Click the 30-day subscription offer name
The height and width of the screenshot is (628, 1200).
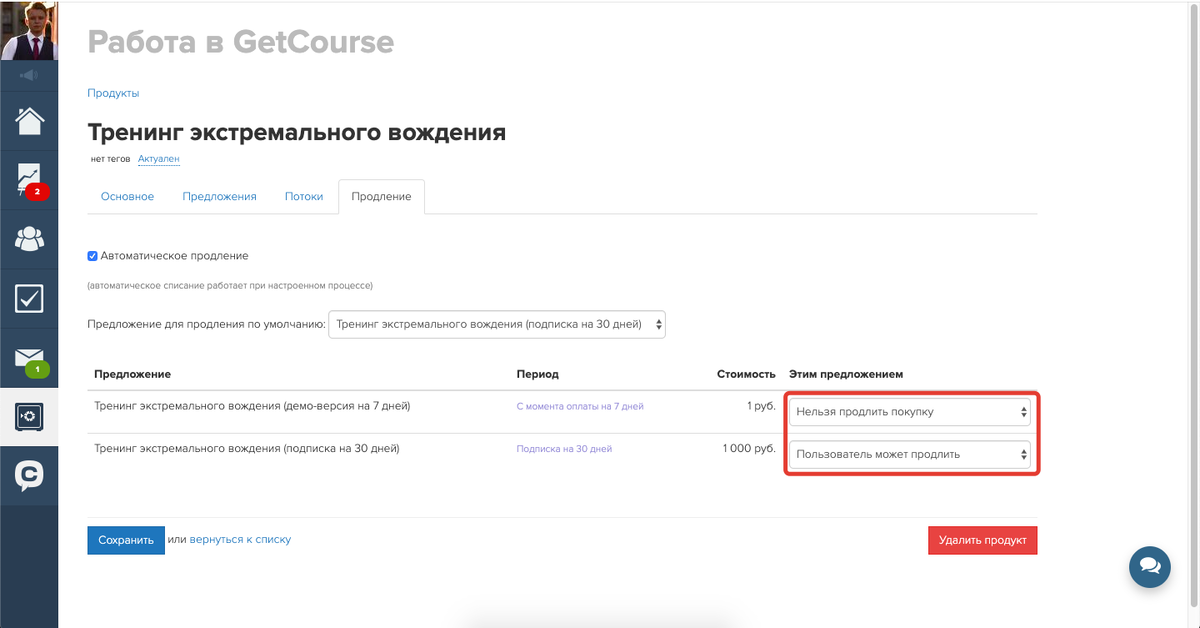tap(247, 449)
